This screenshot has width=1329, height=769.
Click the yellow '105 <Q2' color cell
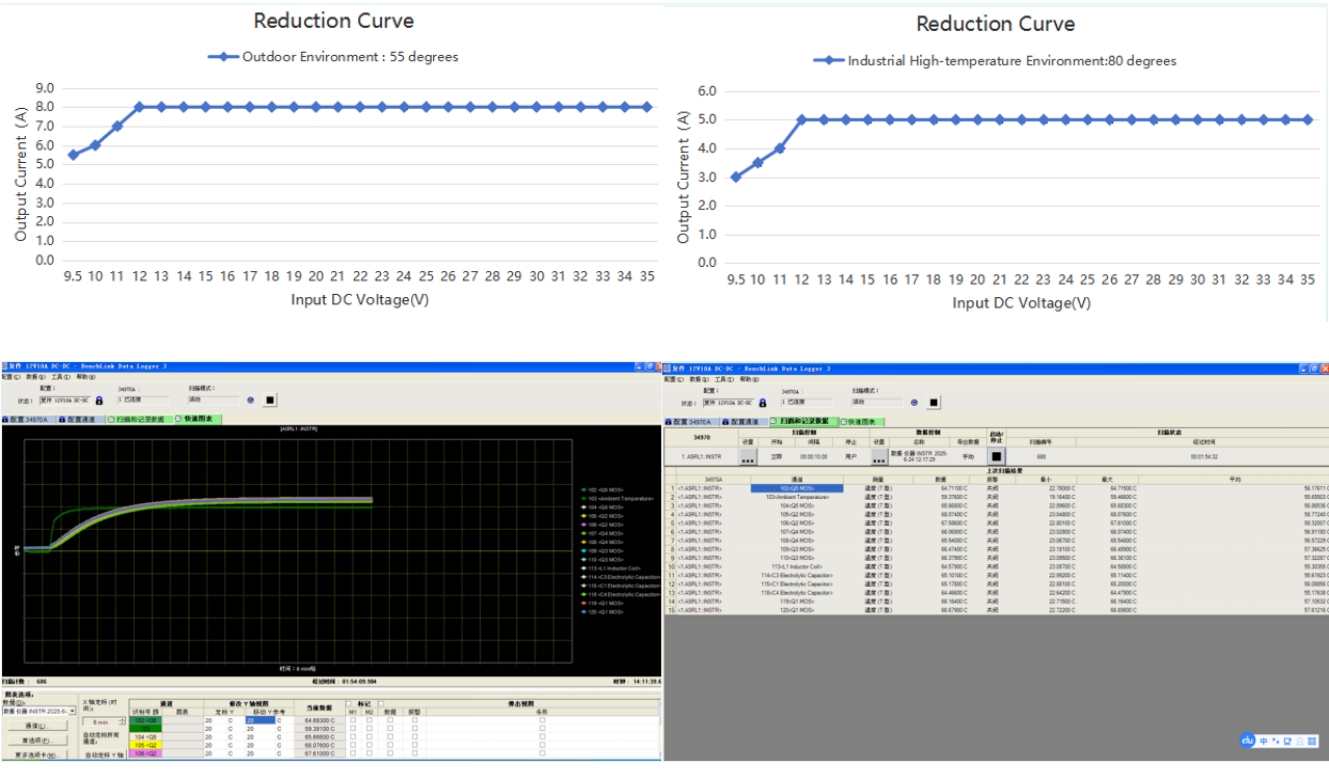point(145,745)
